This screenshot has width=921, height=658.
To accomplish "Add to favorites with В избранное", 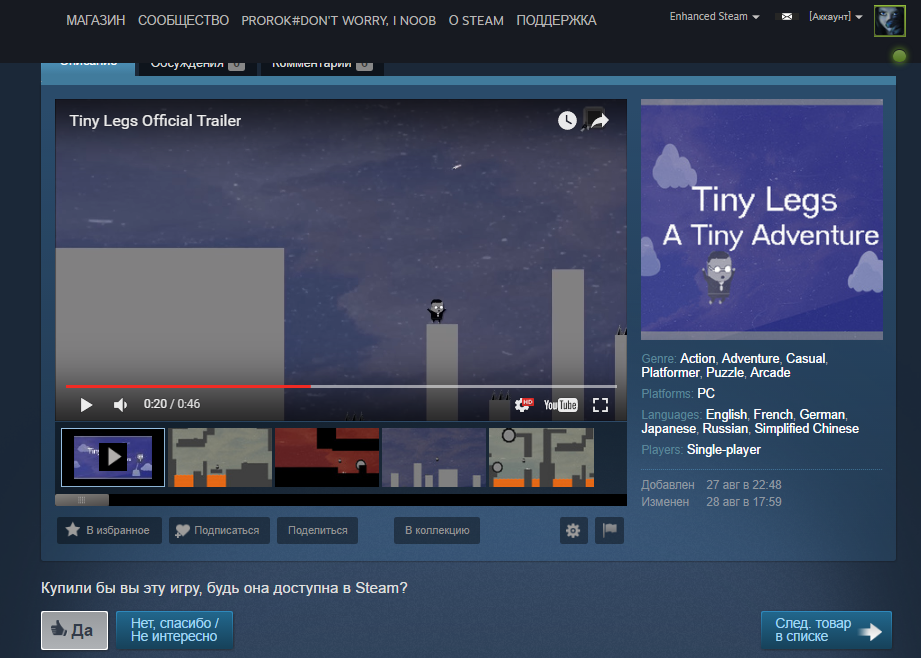I will (x=109, y=530).
